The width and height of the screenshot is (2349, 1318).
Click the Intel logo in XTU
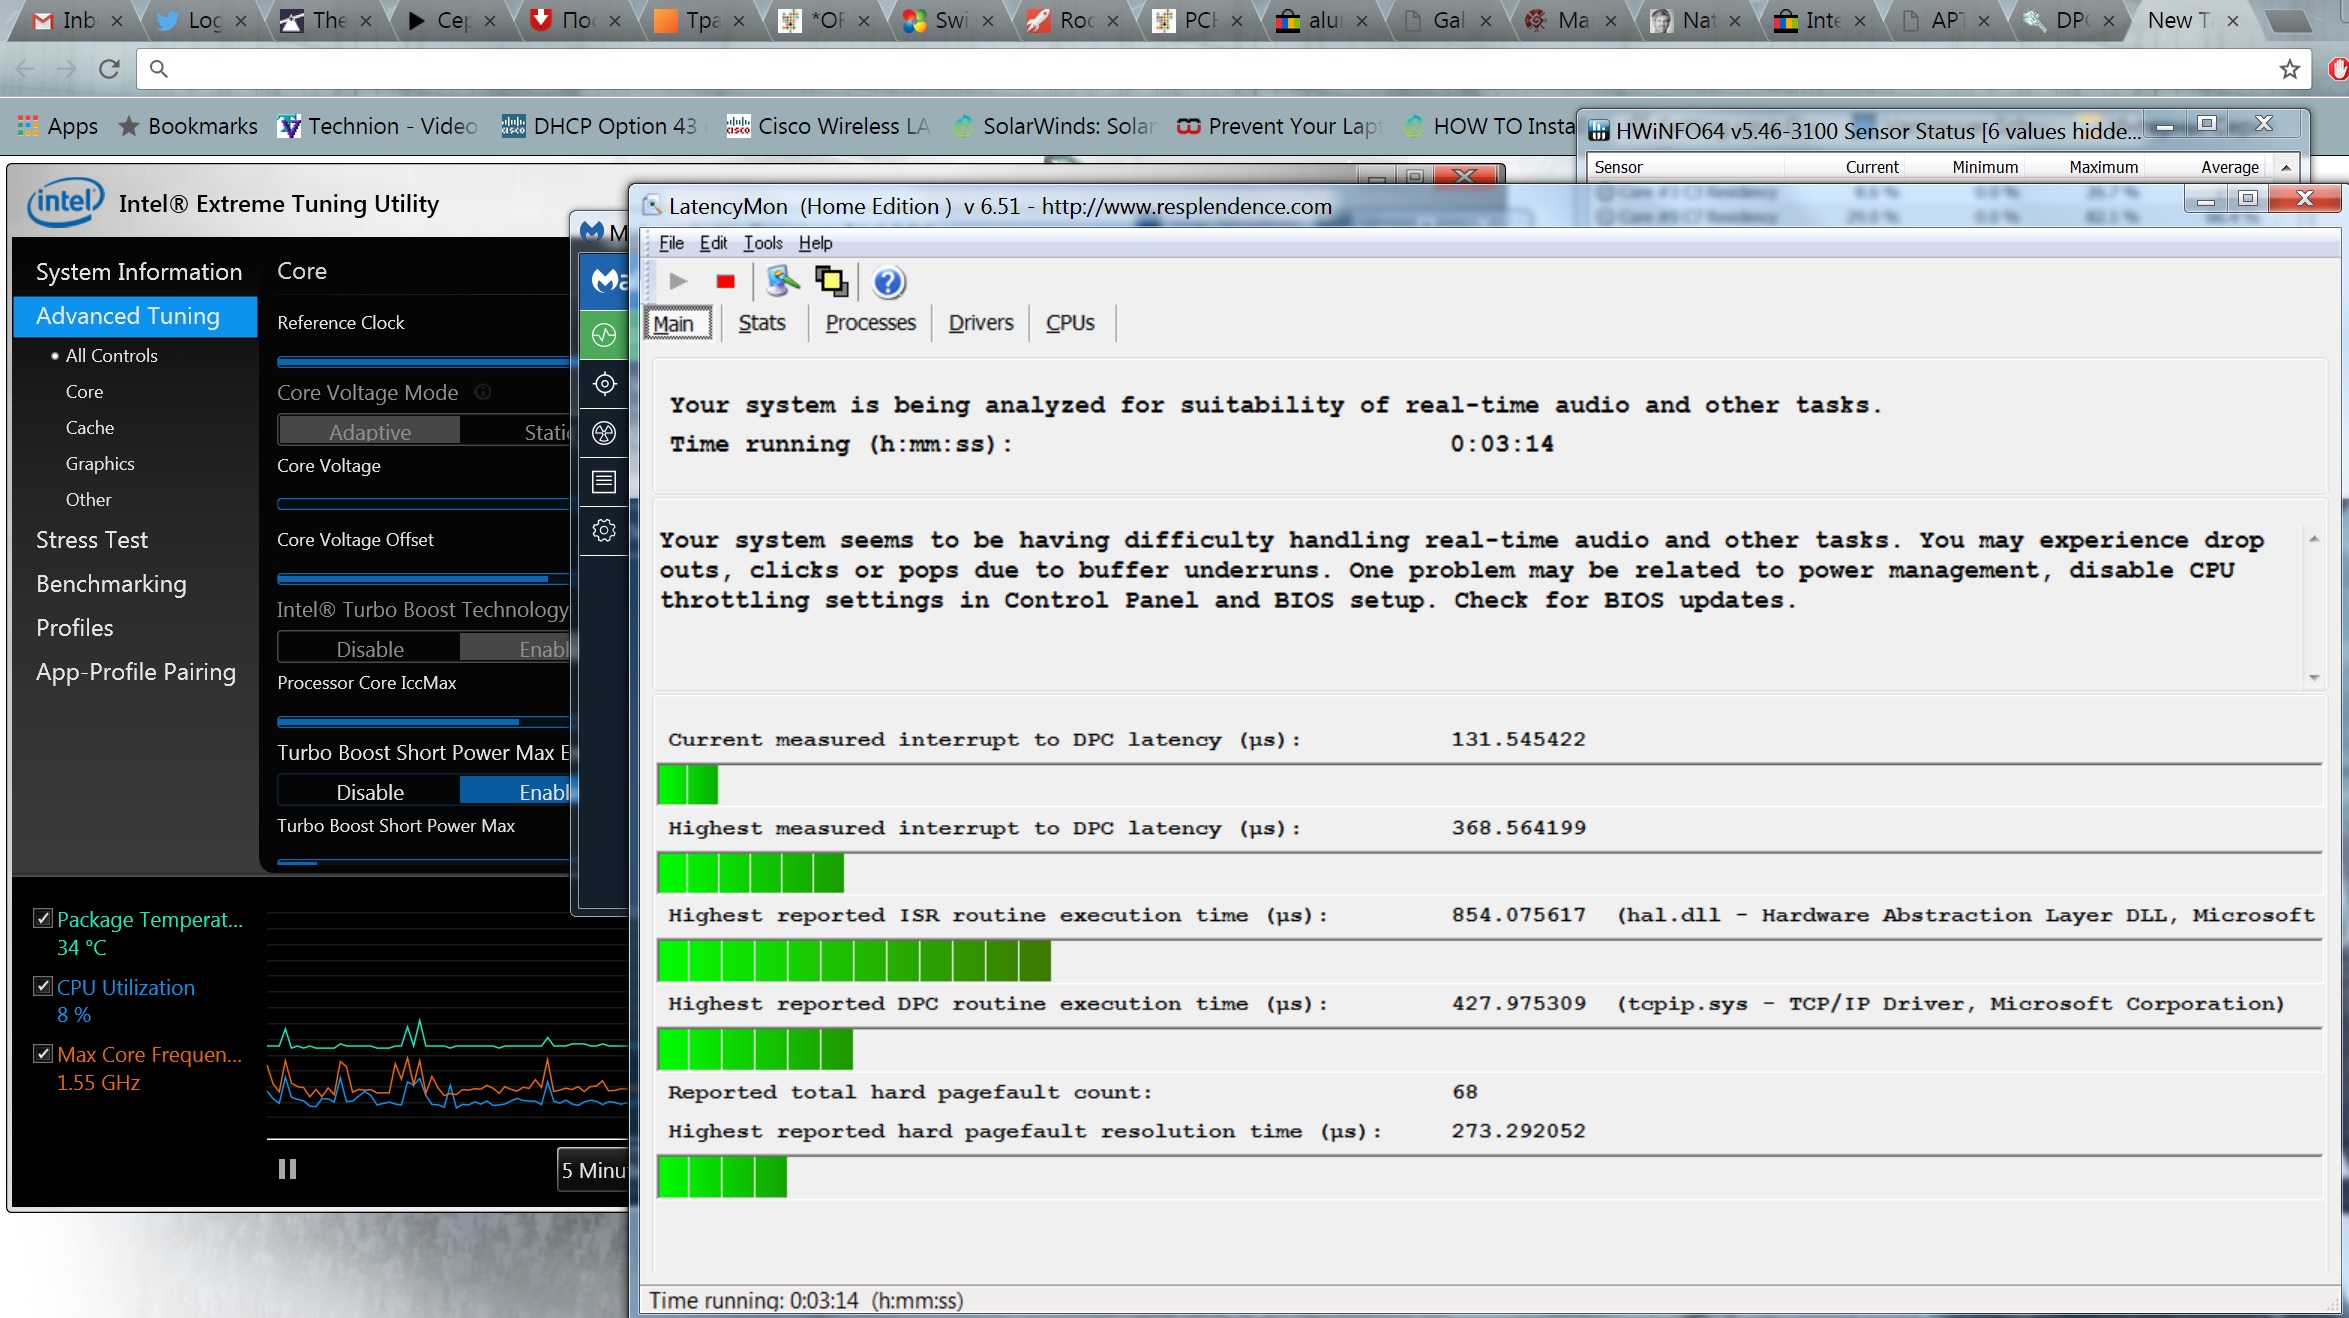coord(66,203)
